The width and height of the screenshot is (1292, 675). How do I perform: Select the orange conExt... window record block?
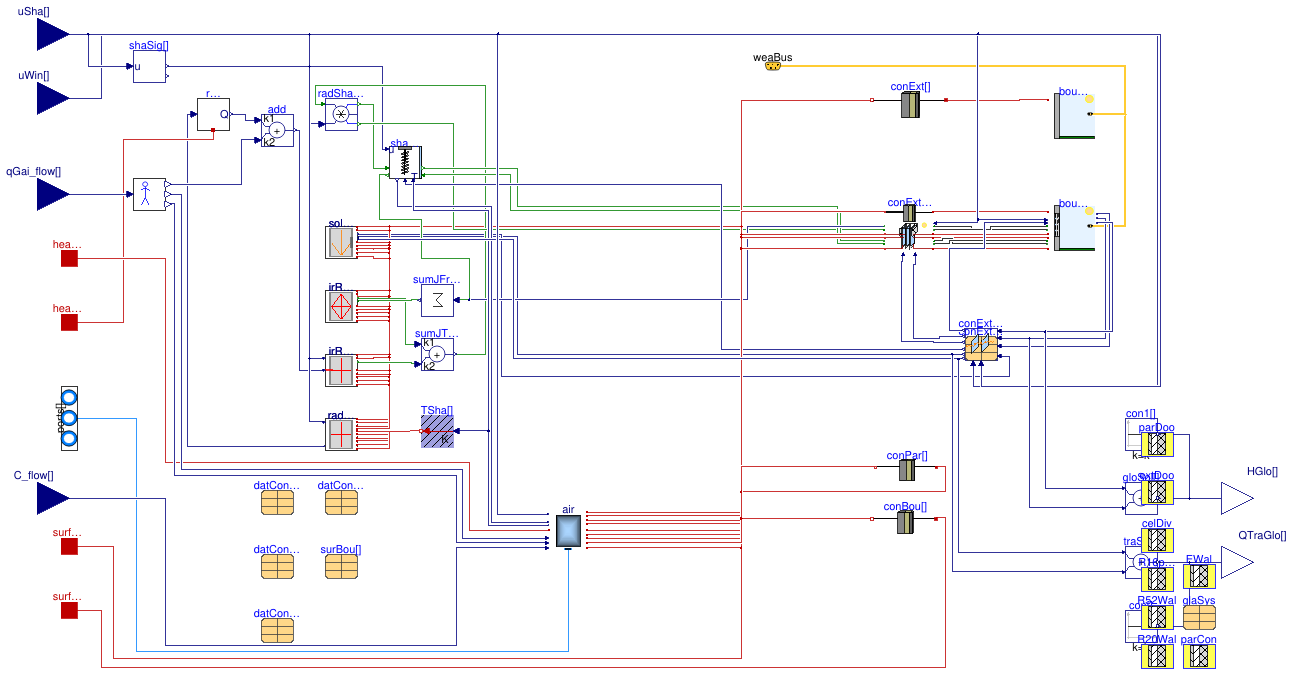tap(981, 346)
